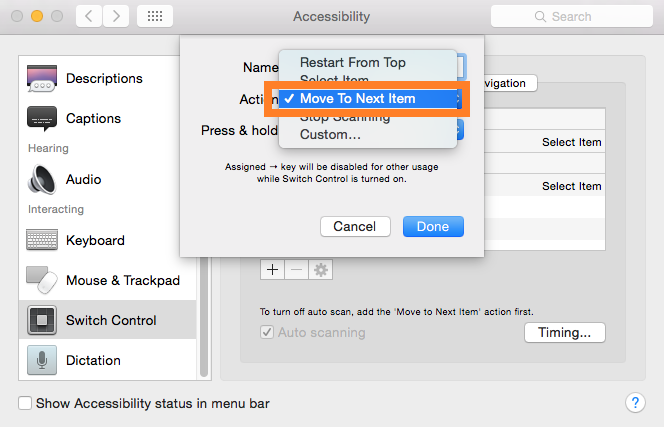Screen dimensions: 664x427
Task: Choose Restart From Top menu option
Action: 352,62
